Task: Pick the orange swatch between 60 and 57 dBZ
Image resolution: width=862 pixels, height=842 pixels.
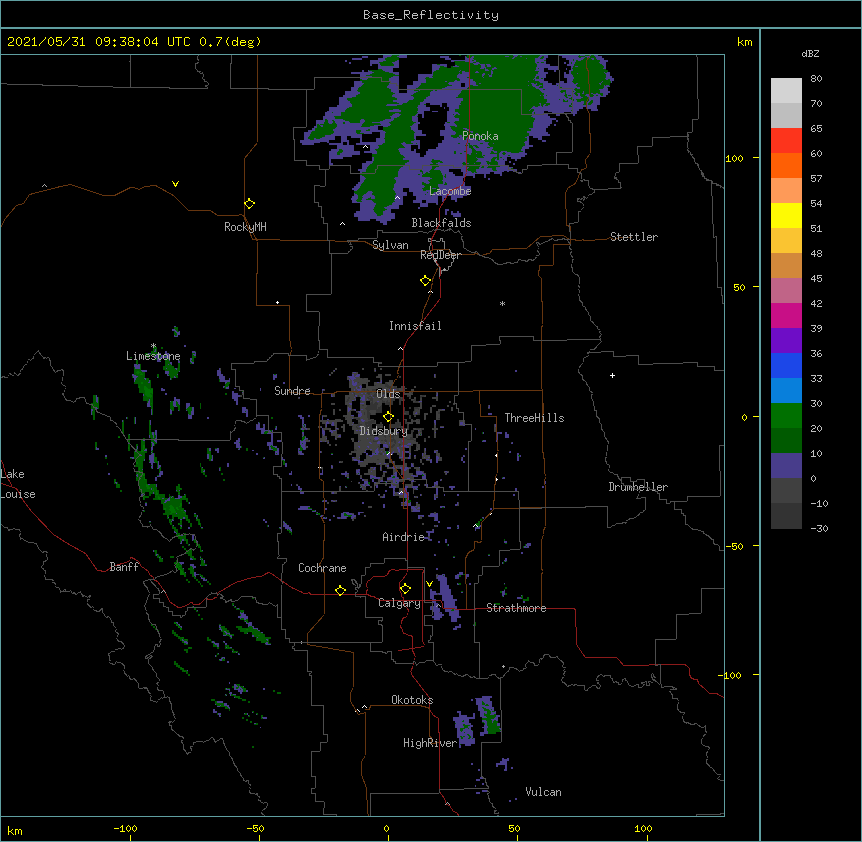Action: point(786,165)
